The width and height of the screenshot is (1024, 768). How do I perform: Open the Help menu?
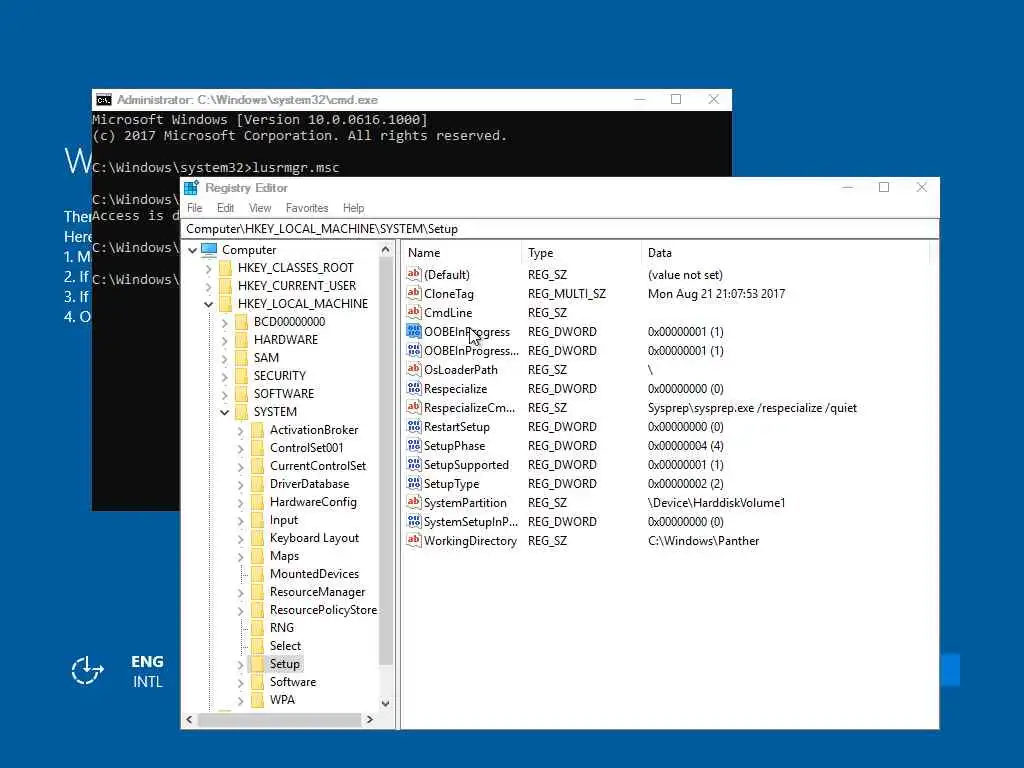pyautogui.click(x=353, y=208)
